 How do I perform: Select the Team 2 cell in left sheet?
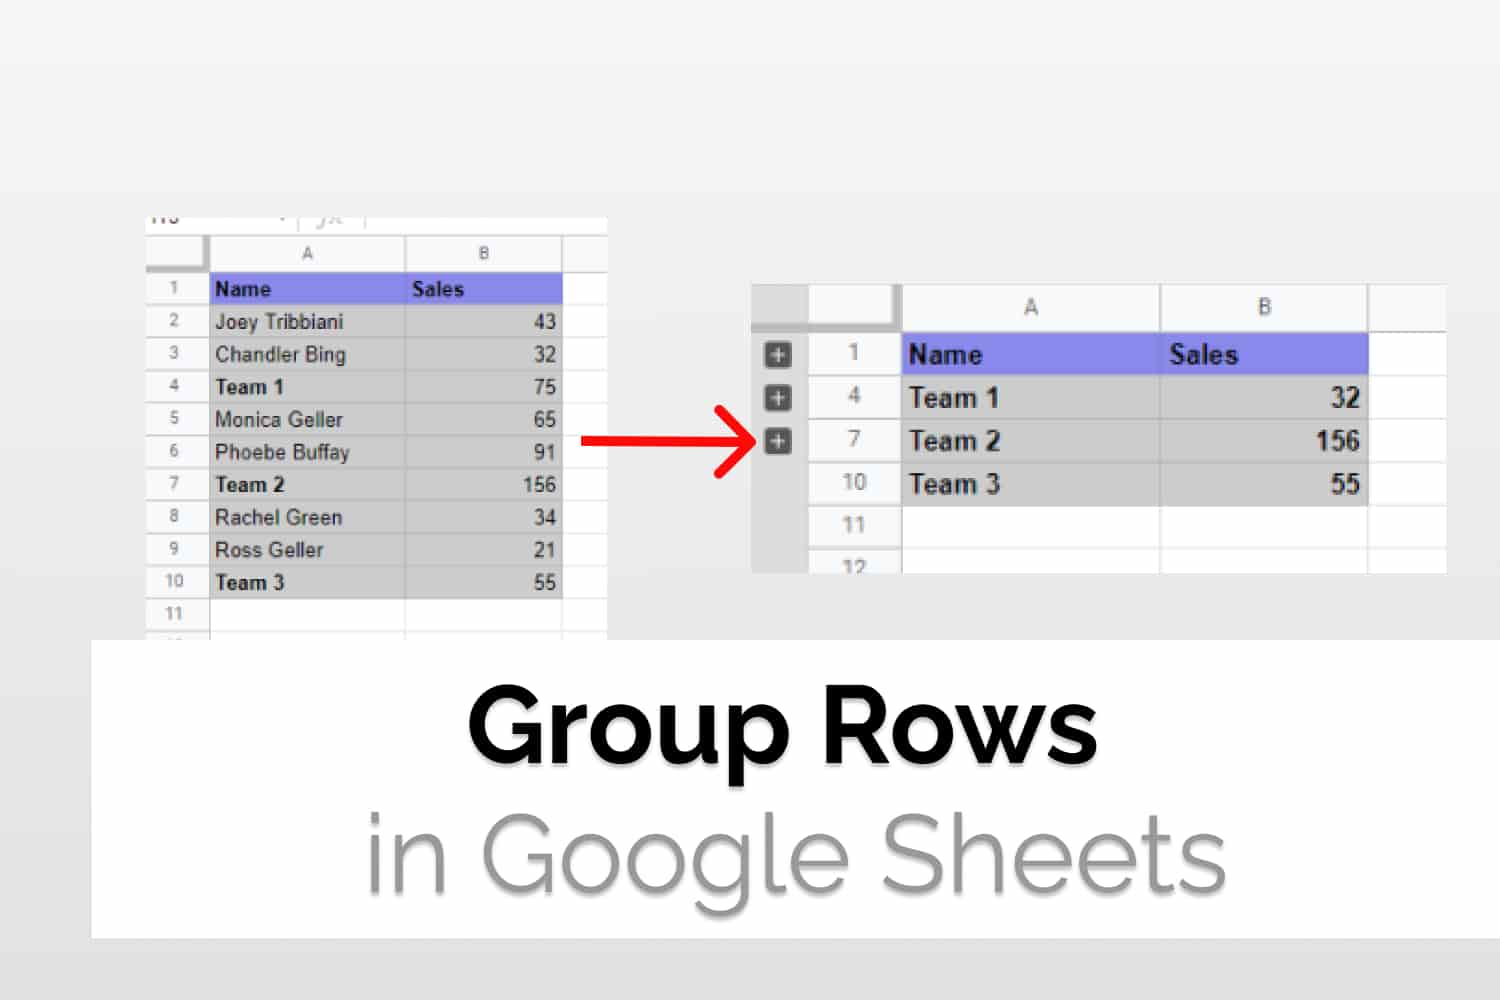click(x=307, y=485)
